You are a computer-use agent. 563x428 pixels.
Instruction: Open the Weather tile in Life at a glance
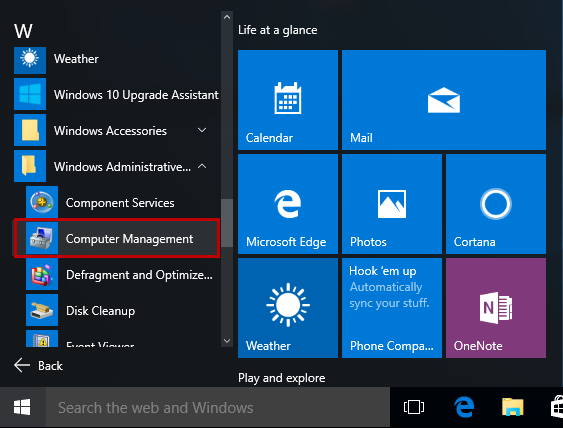(288, 308)
